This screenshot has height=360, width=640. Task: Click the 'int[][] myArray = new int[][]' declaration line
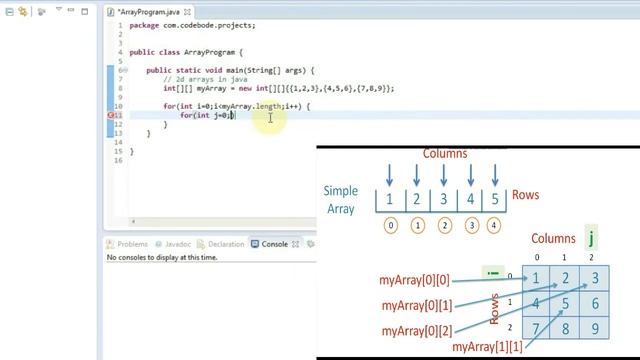click(279, 88)
